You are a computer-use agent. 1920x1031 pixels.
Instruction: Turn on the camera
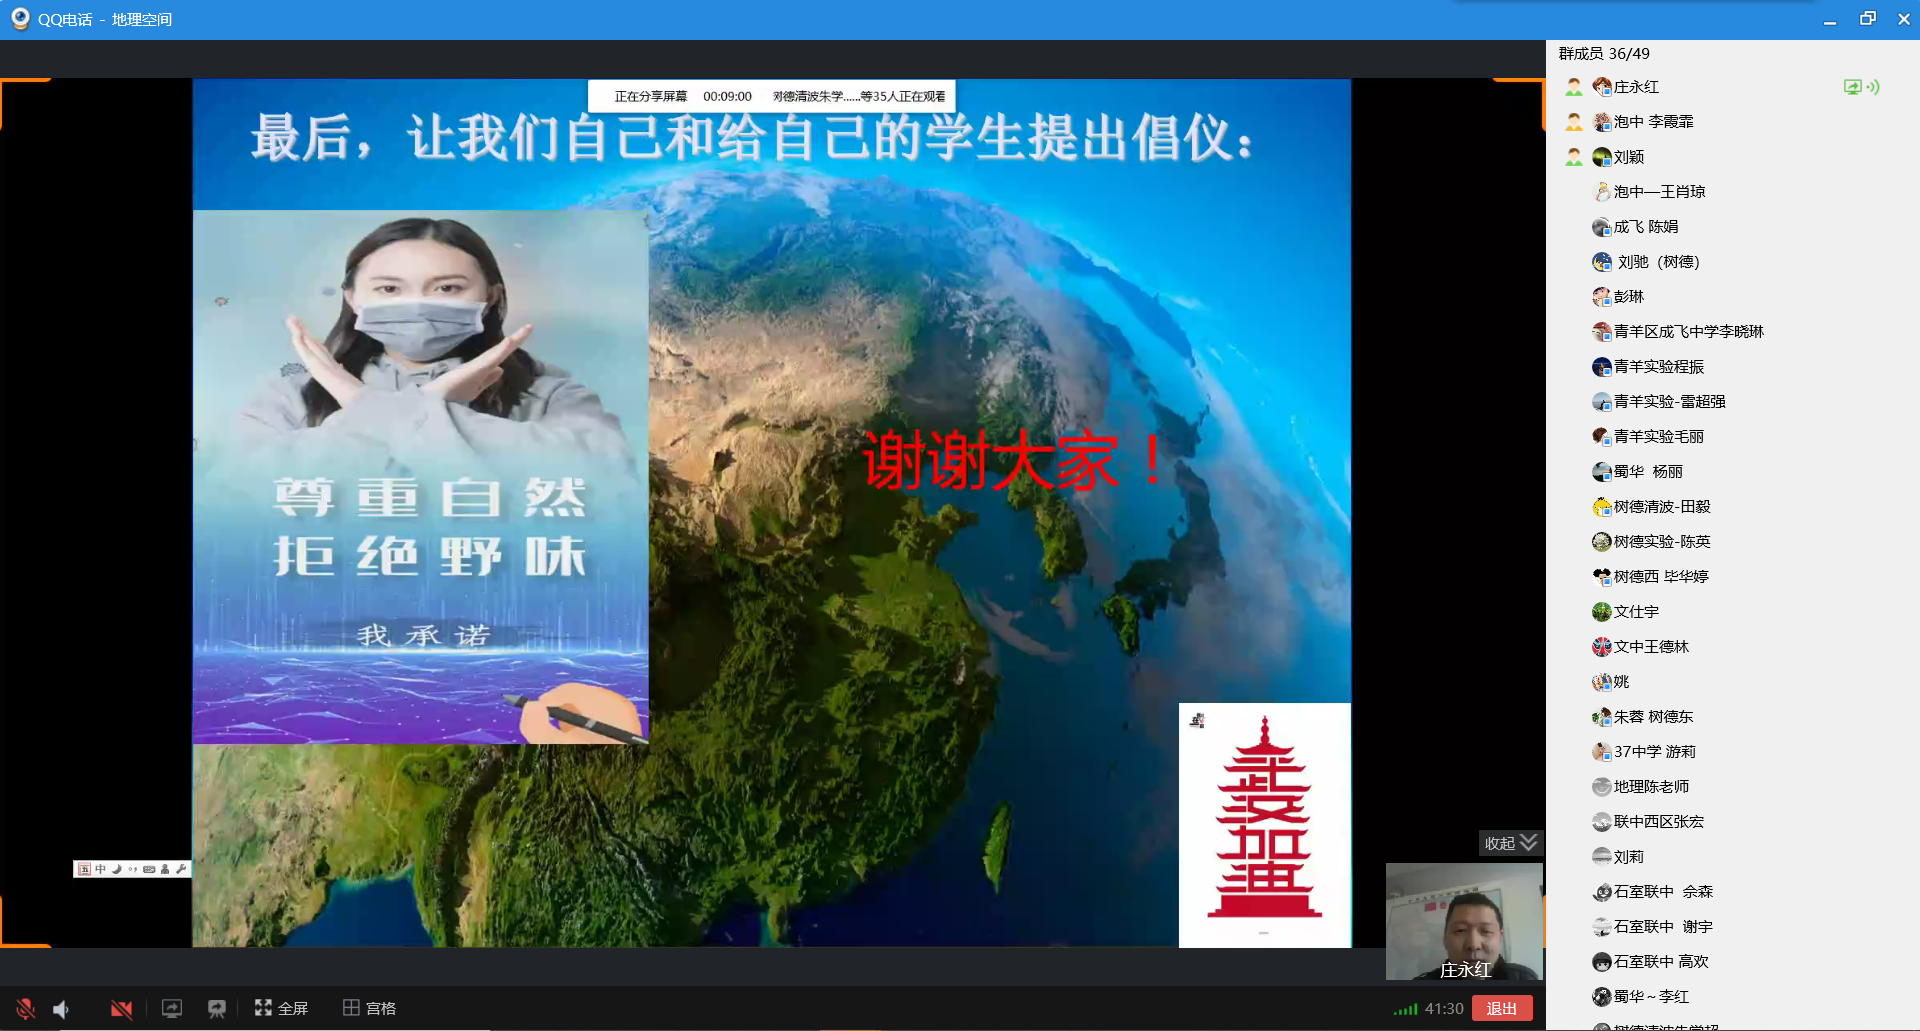[x=121, y=1008]
